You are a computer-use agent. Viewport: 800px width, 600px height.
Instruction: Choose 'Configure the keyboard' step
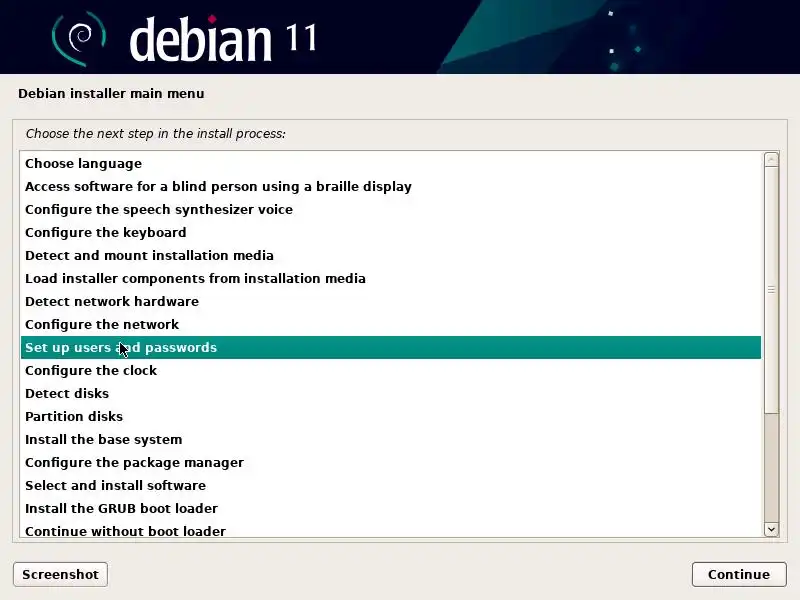coord(391,233)
